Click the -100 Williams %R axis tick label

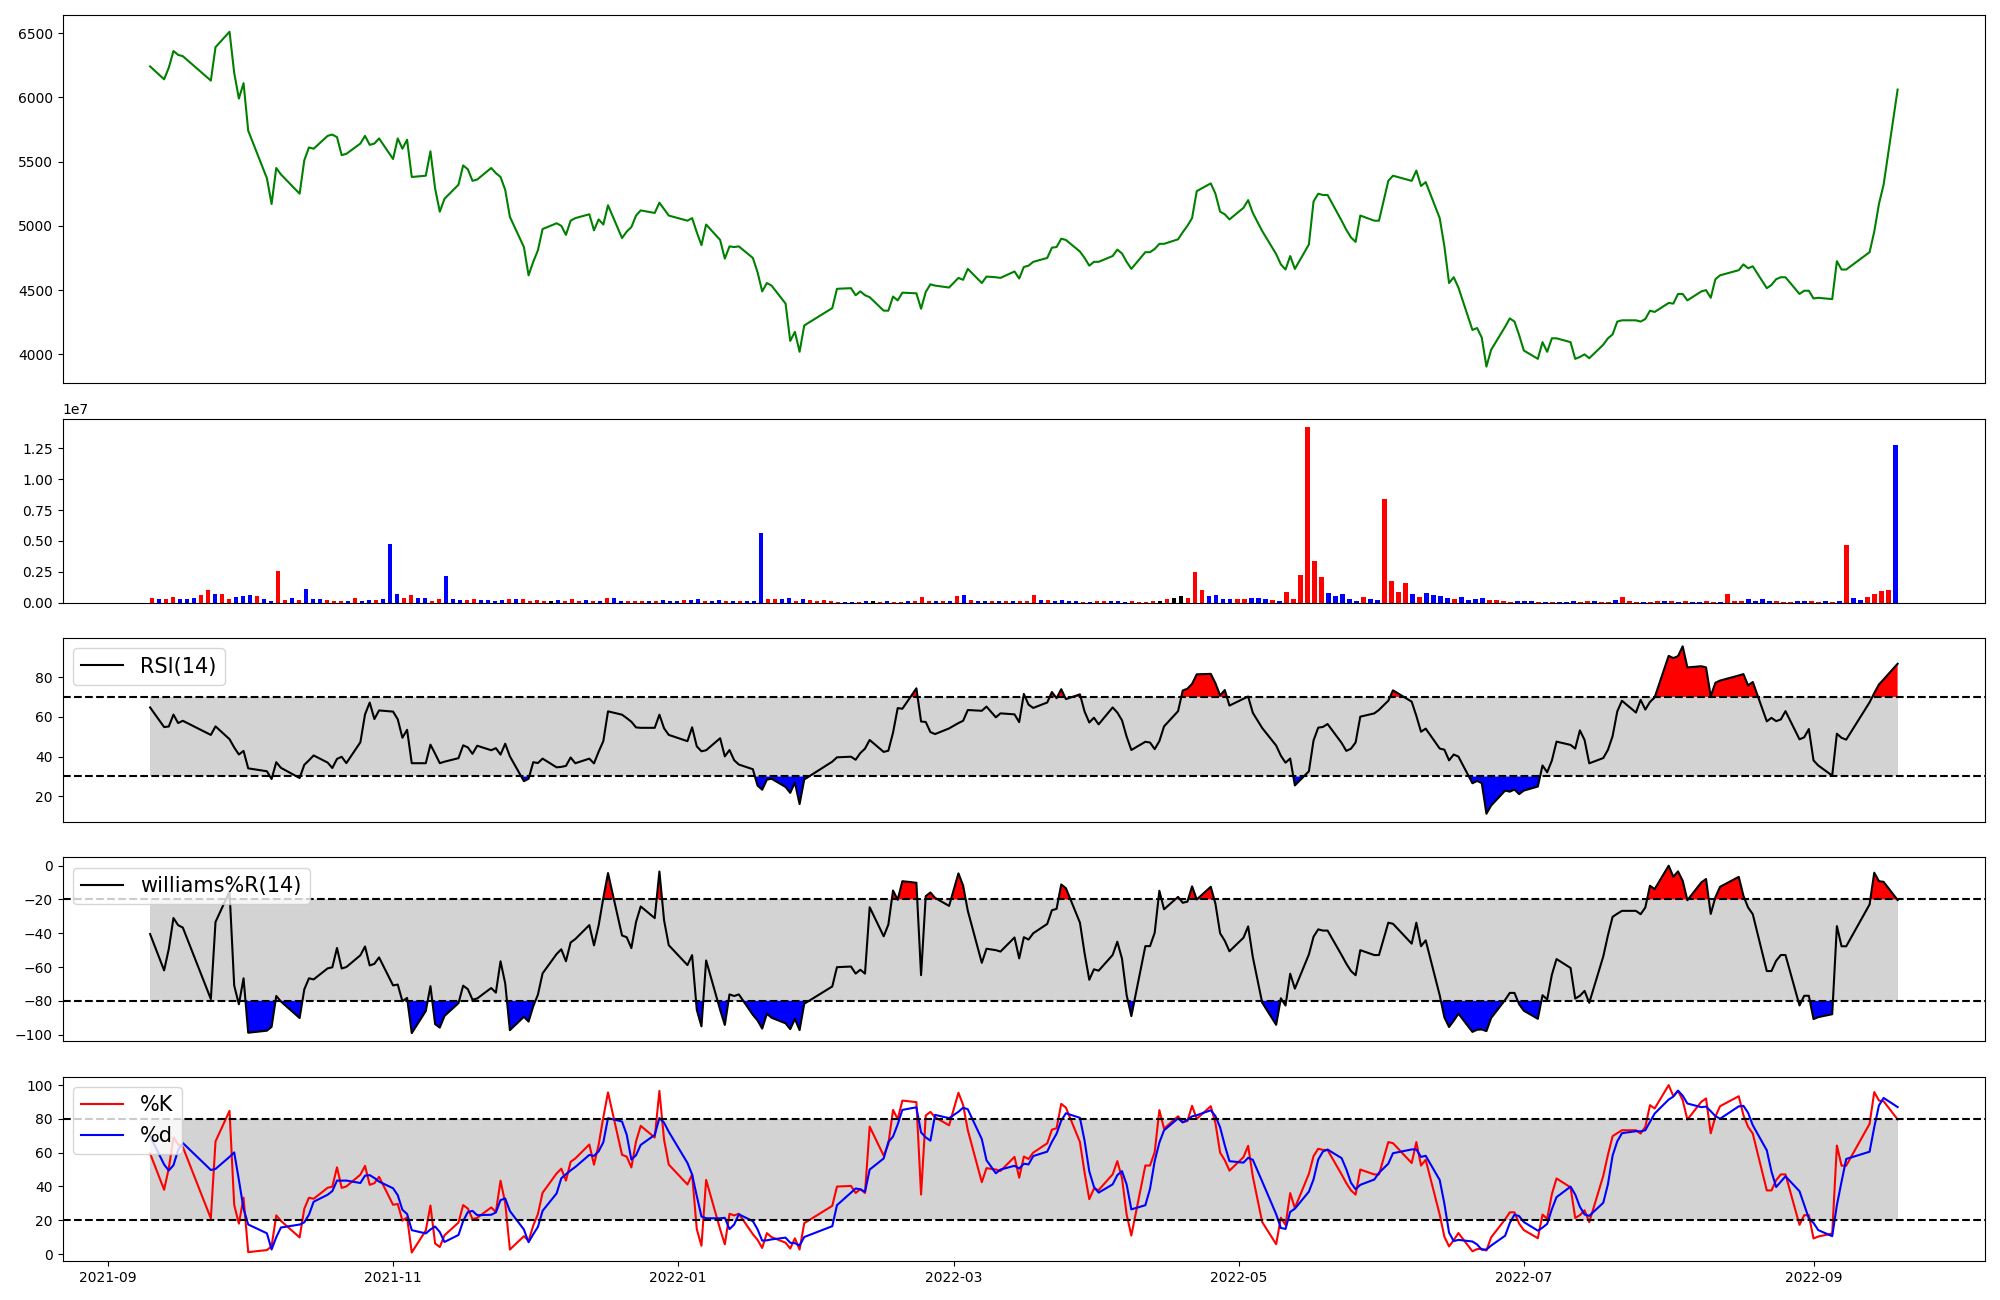pyautogui.click(x=33, y=1035)
